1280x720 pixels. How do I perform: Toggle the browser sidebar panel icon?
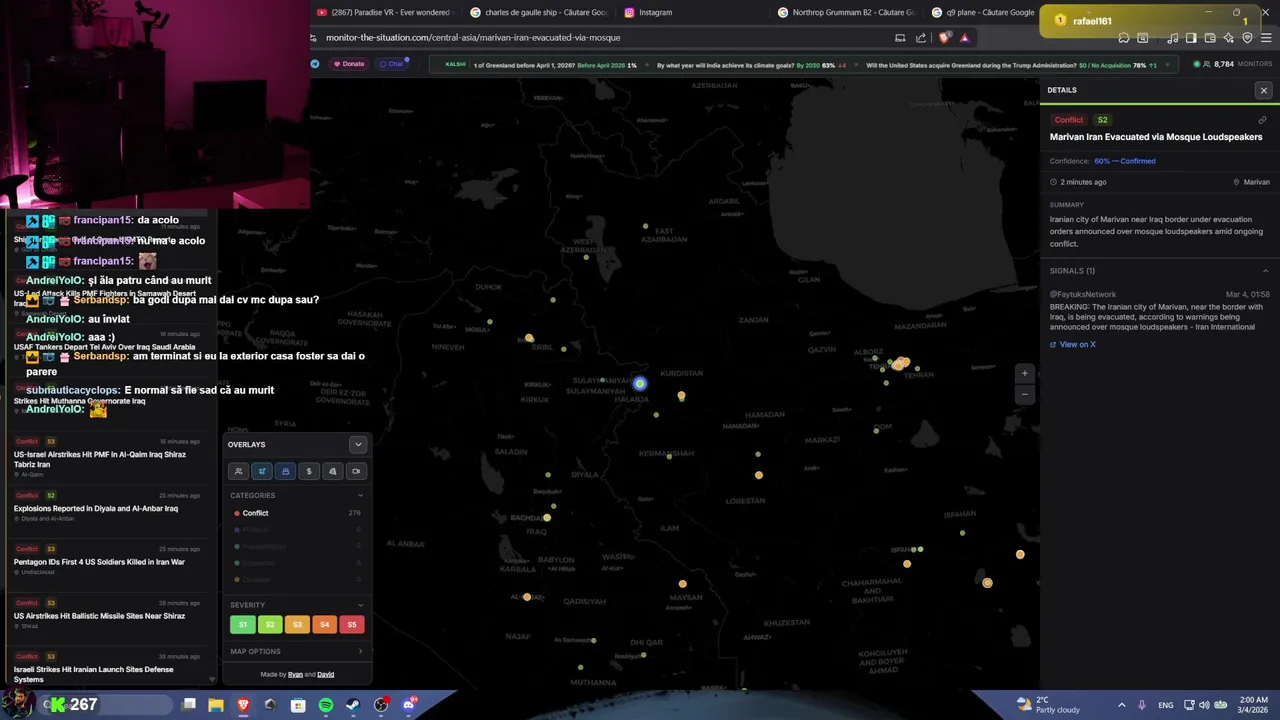(1191, 38)
